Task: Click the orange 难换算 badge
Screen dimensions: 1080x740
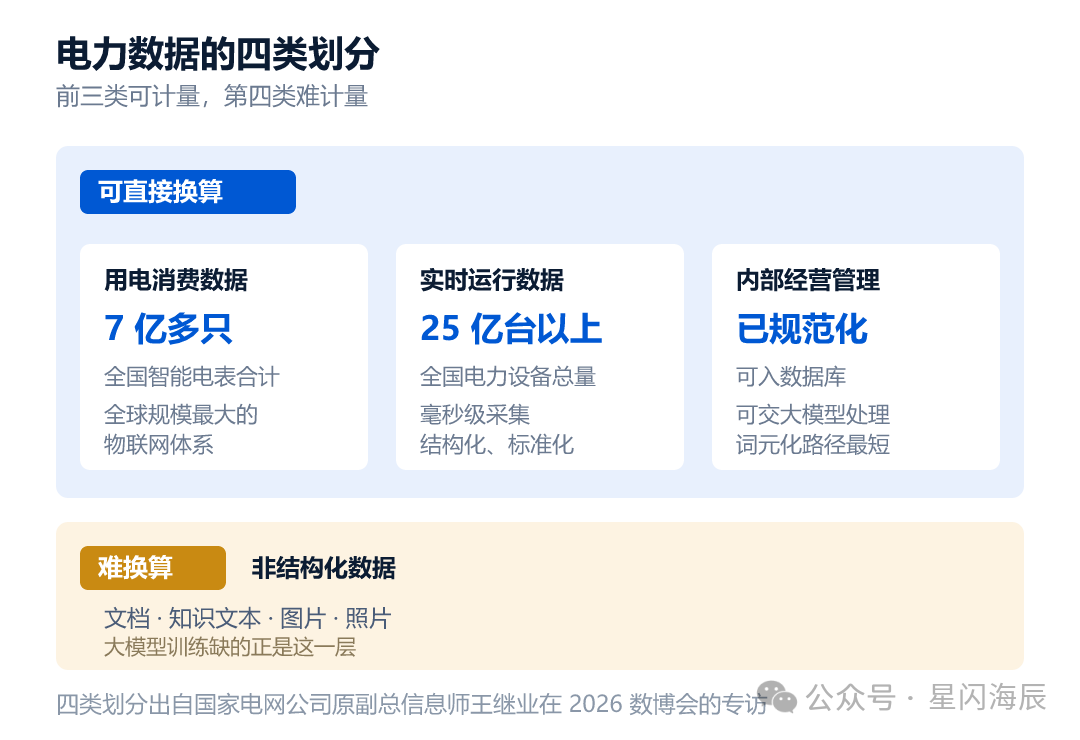Action: coord(153,568)
